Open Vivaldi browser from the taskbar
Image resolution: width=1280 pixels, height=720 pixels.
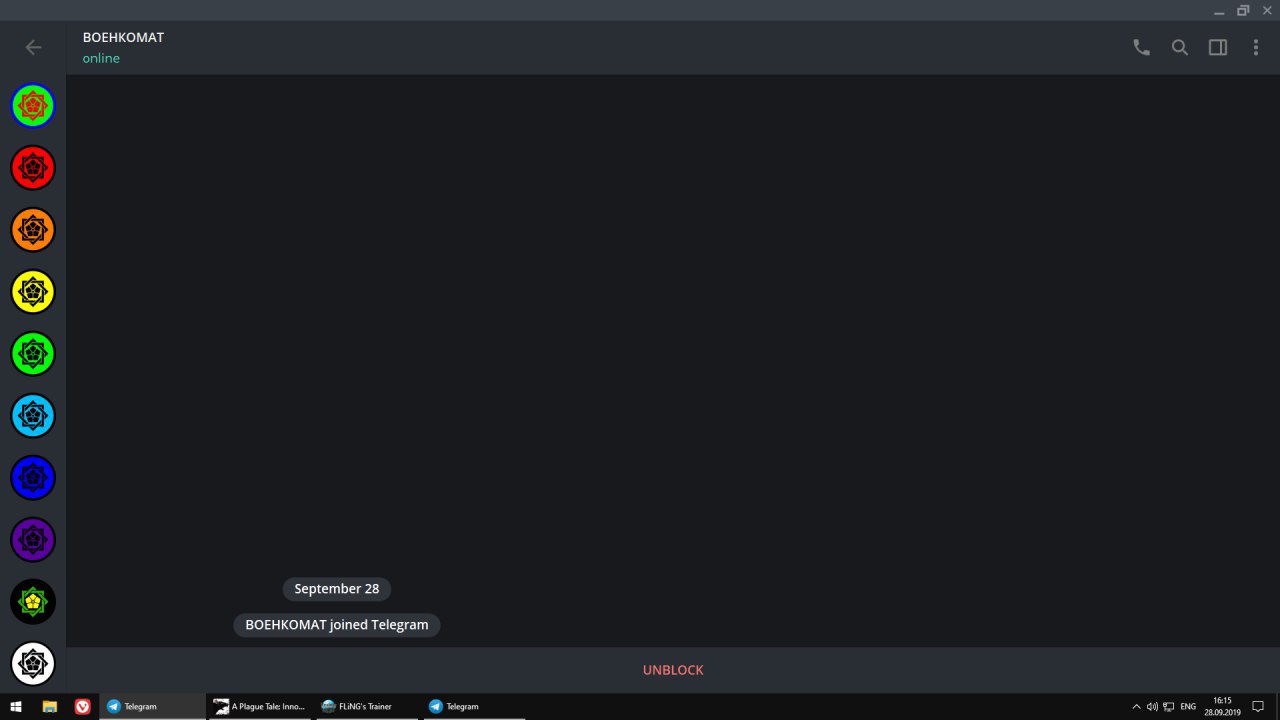coord(82,706)
